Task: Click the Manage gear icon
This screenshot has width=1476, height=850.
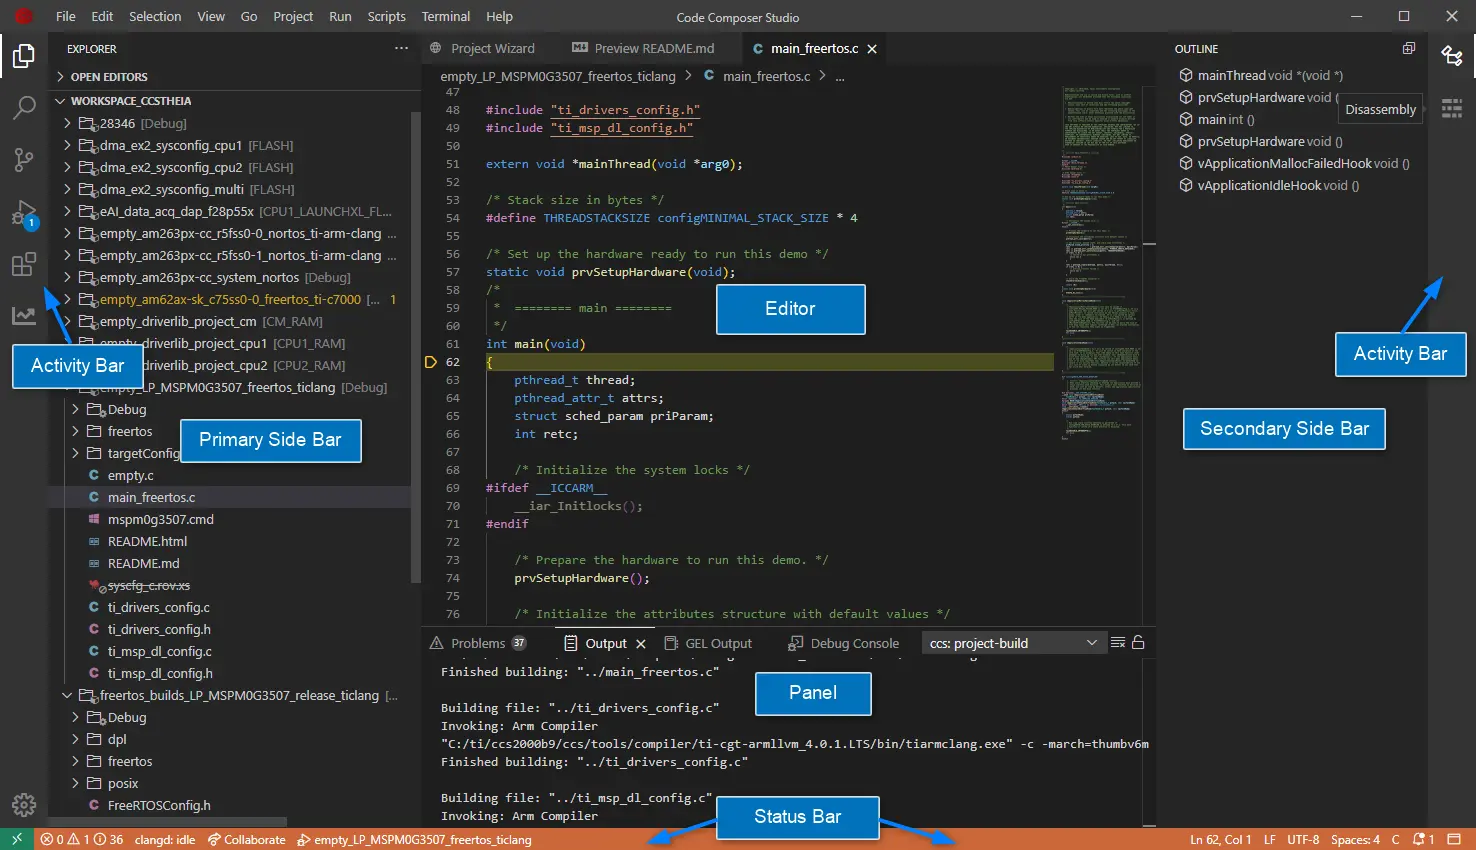Action: [x=24, y=805]
